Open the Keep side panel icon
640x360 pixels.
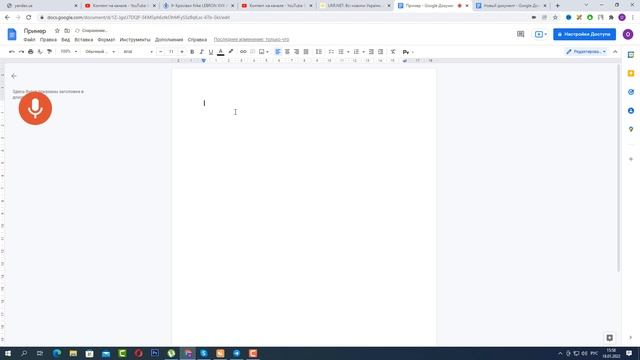click(x=631, y=73)
